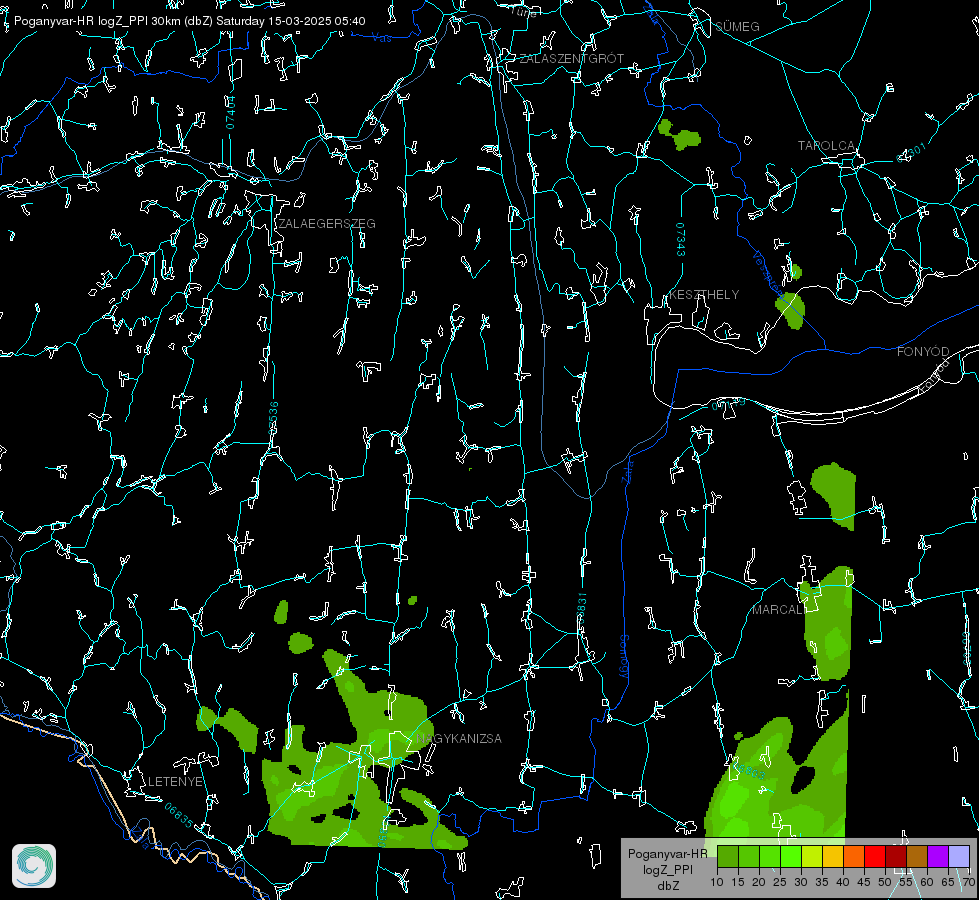Click the 35–40 dBZ yellow swatch
This screenshot has height=900, width=979.
tap(833, 856)
